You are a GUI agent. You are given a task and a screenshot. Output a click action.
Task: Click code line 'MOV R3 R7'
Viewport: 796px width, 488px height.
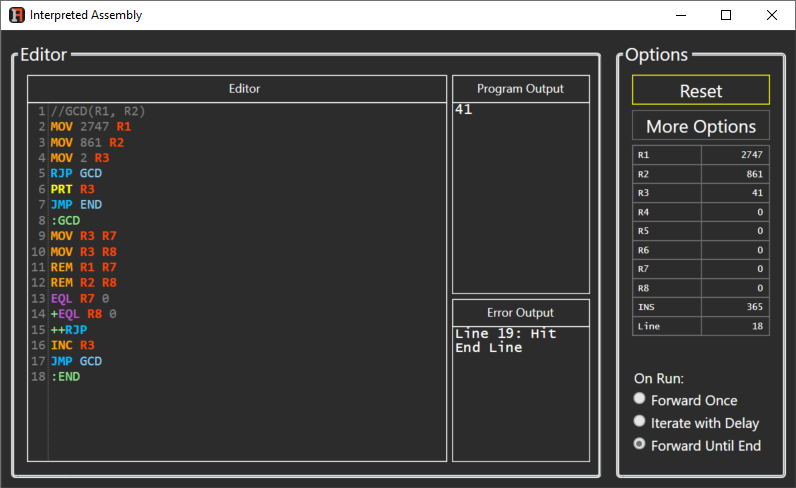(83, 236)
